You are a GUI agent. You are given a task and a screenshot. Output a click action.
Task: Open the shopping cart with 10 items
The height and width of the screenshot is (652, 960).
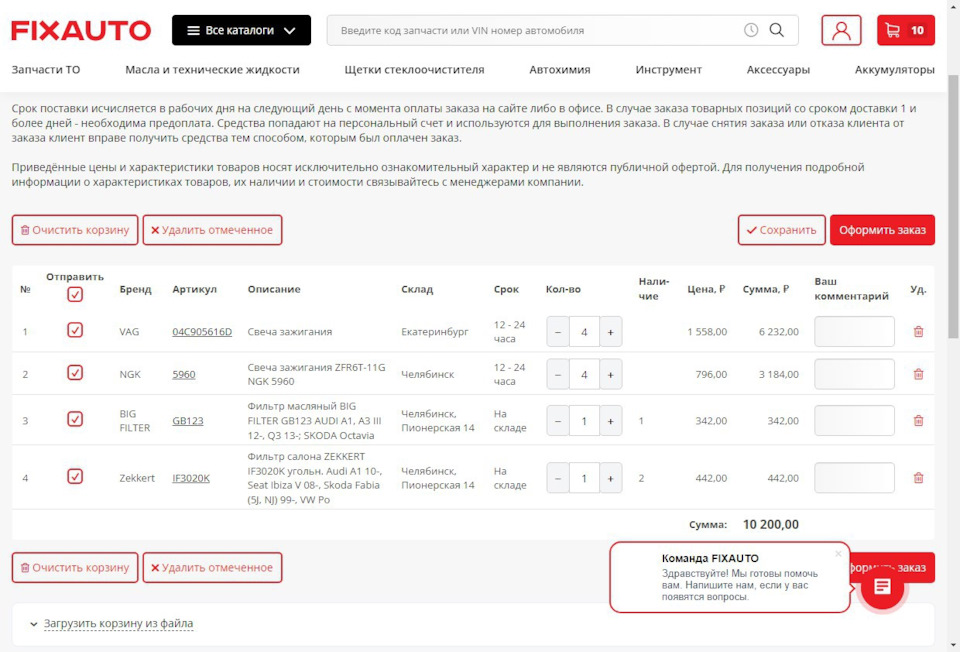click(x=906, y=31)
